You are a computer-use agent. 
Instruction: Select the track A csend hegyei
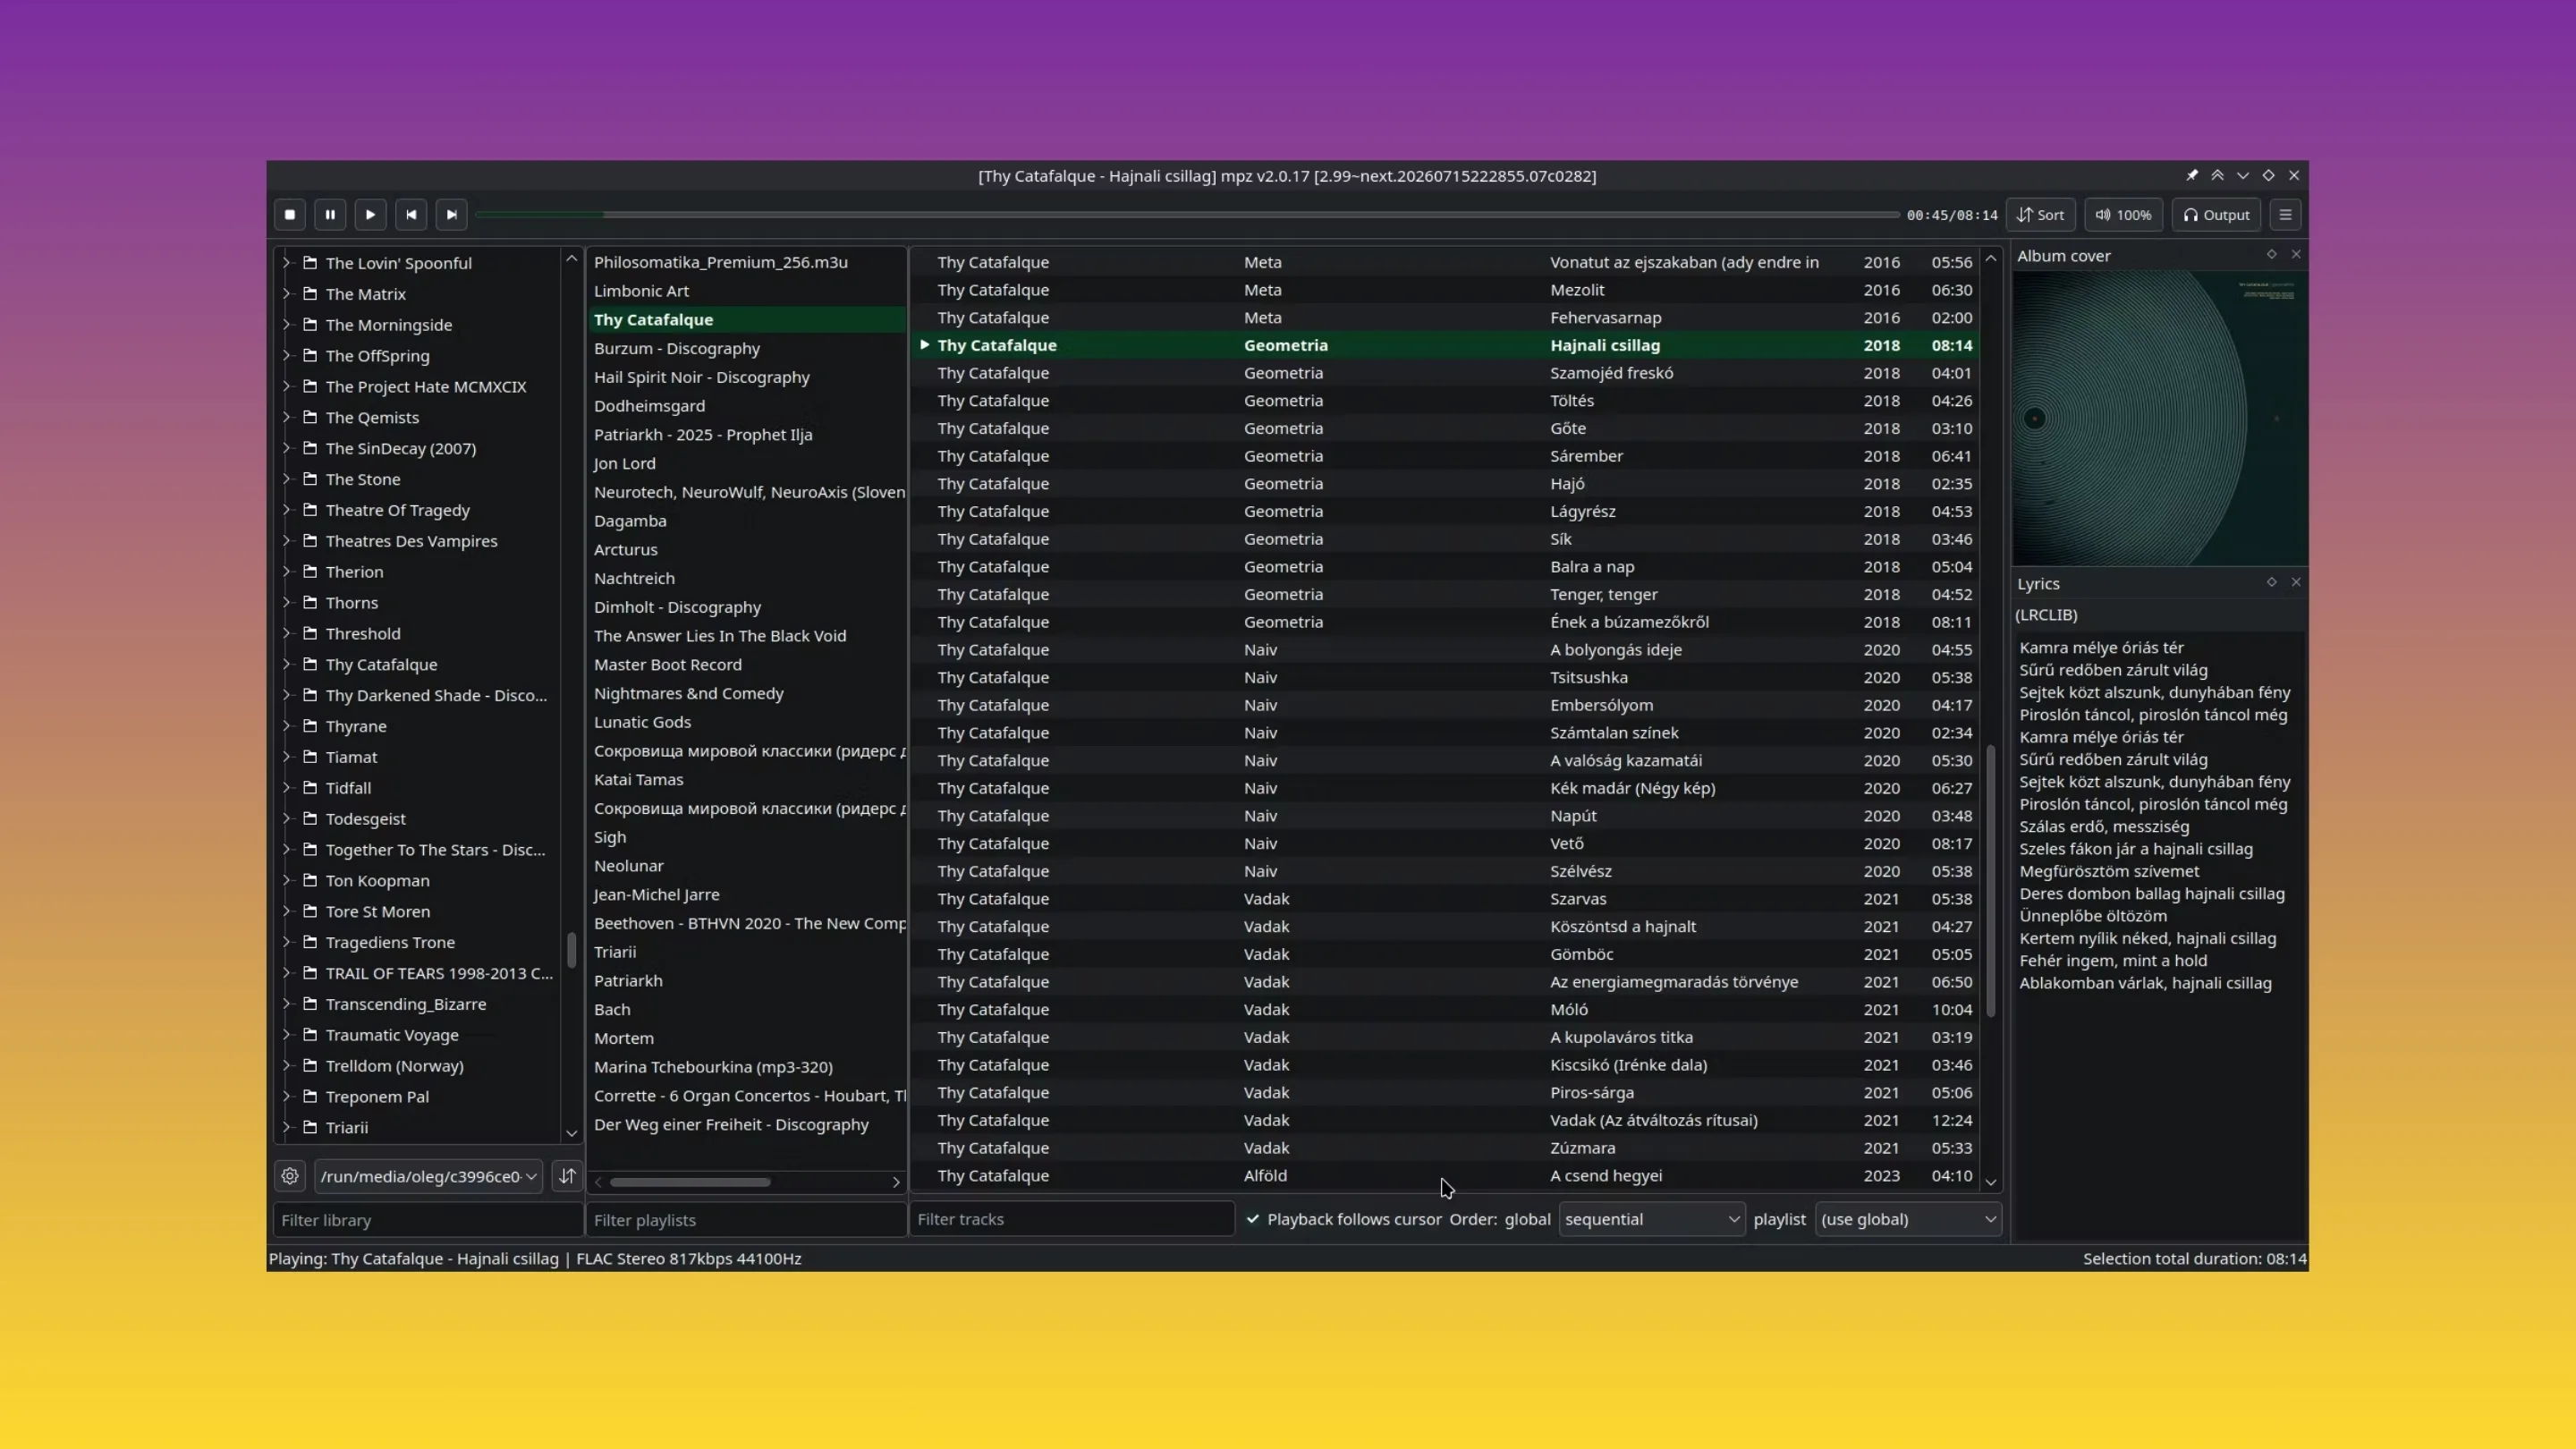tap(1445, 1176)
